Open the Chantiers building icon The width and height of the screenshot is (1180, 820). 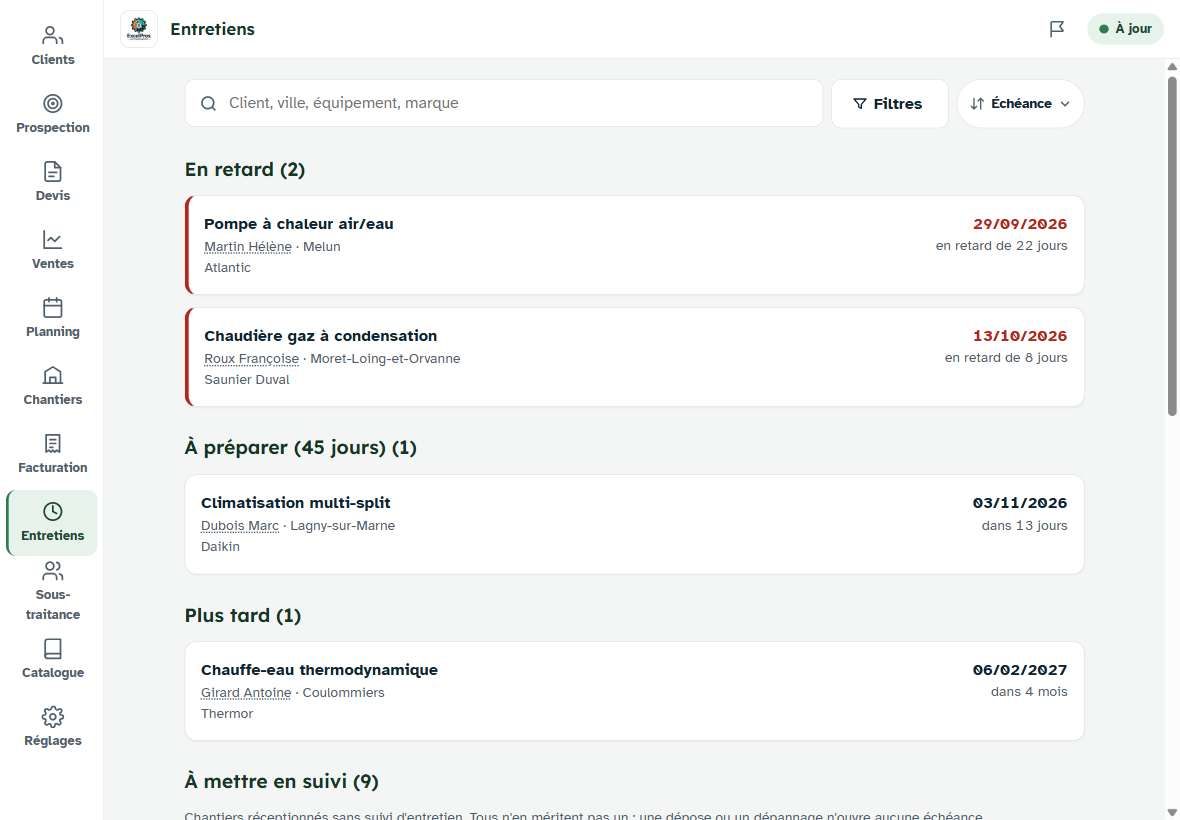(53, 375)
